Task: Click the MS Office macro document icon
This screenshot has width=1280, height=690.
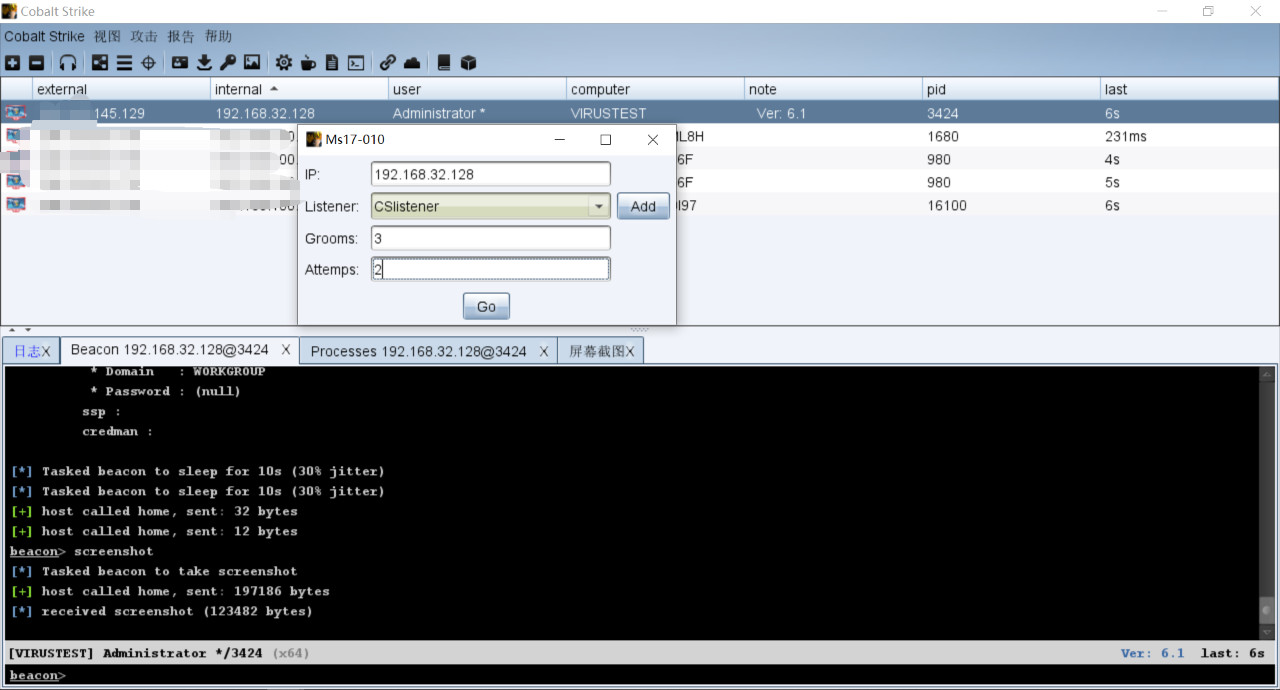Action: point(332,63)
